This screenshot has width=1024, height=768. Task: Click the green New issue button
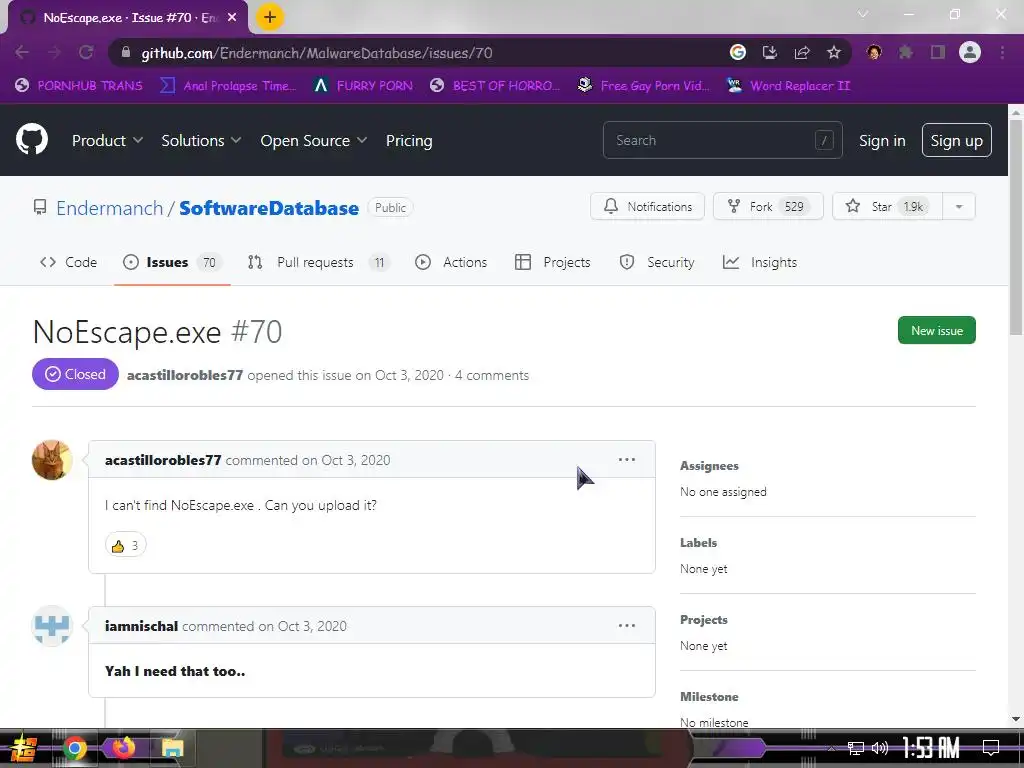(x=936, y=330)
